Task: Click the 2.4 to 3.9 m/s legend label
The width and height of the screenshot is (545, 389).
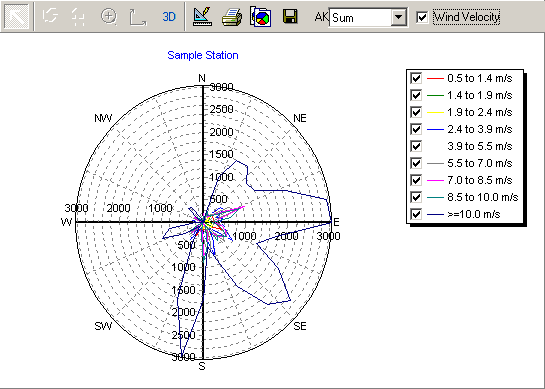Action: point(480,129)
